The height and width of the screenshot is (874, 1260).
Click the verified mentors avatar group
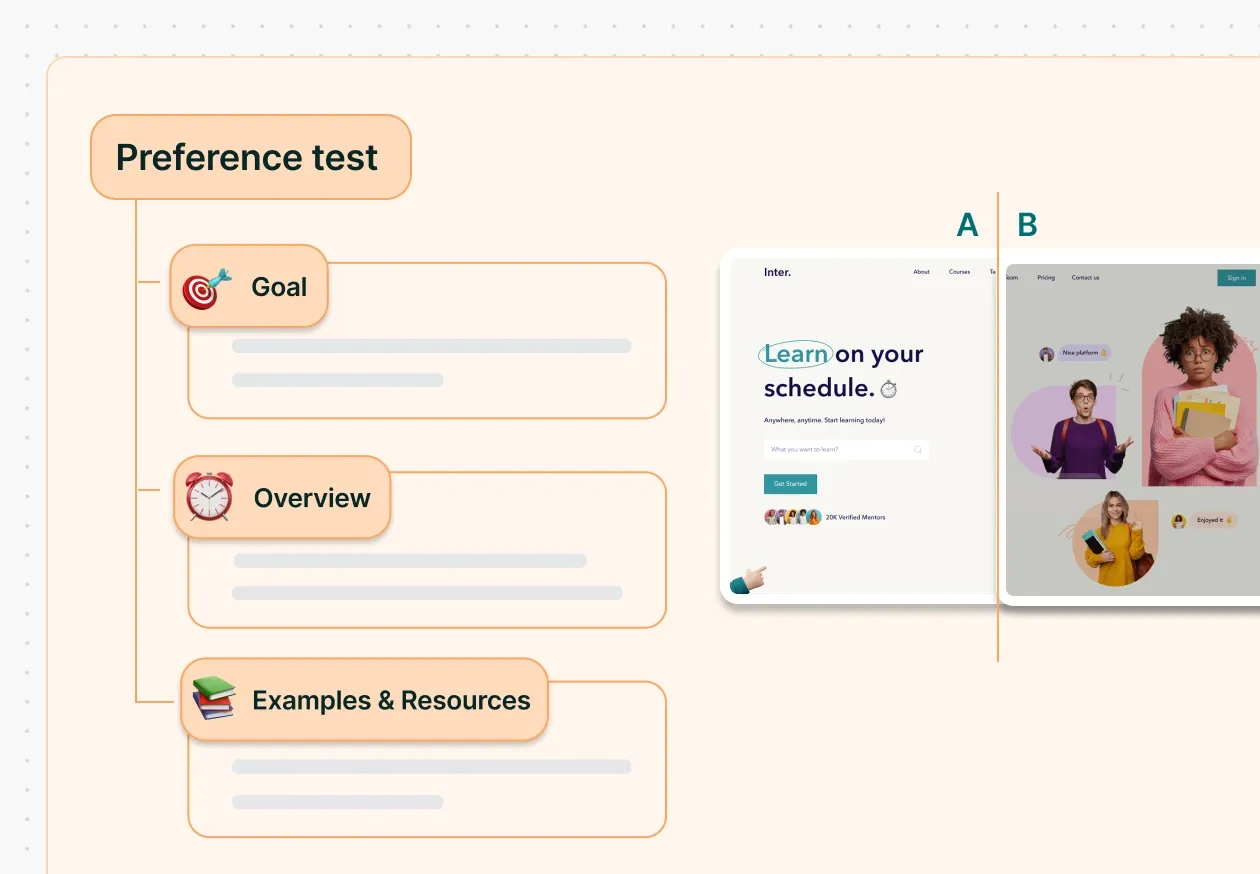coord(793,517)
